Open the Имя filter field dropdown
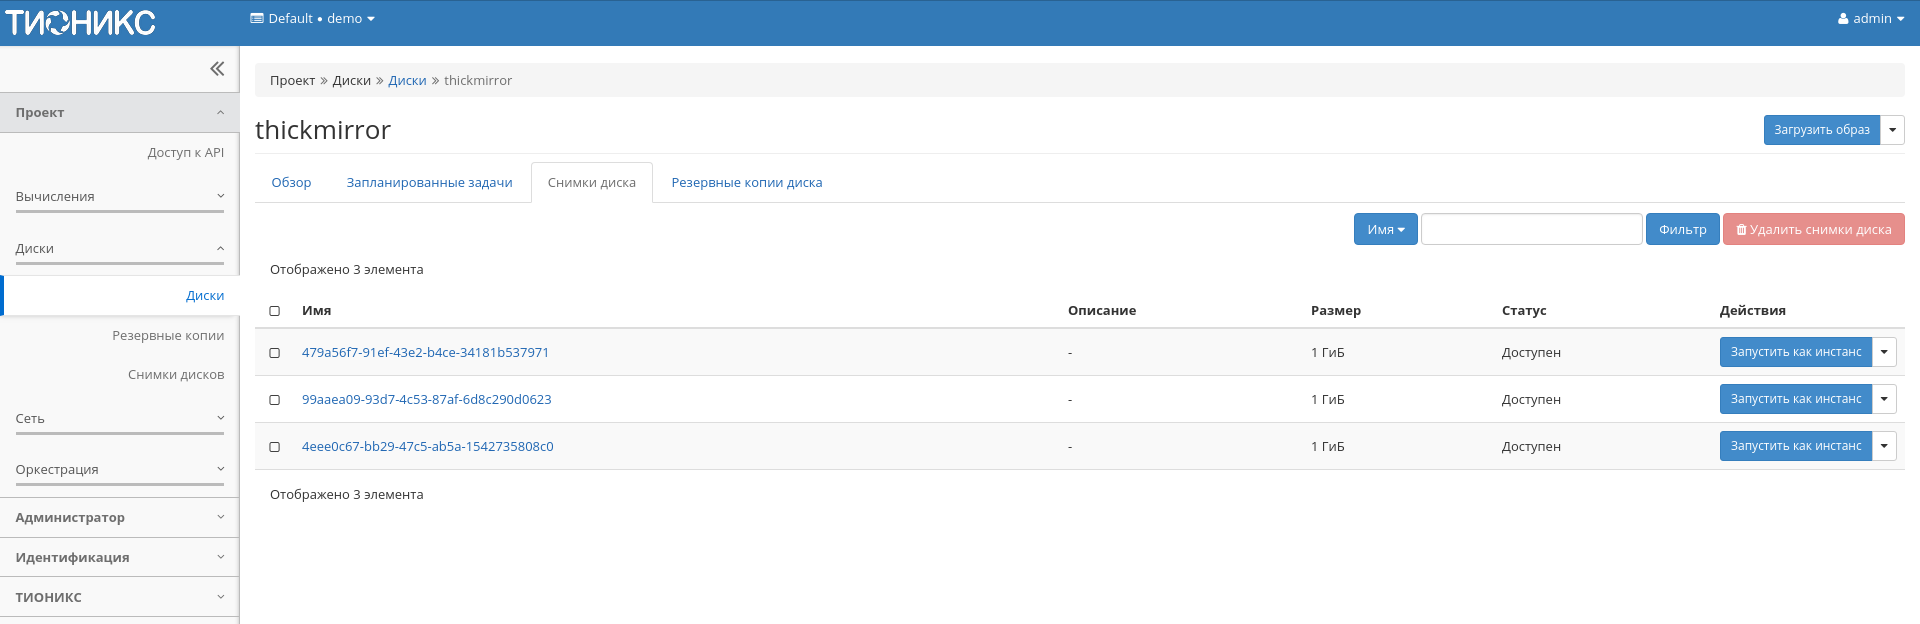Screen dimensions: 1920x624 [1385, 230]
